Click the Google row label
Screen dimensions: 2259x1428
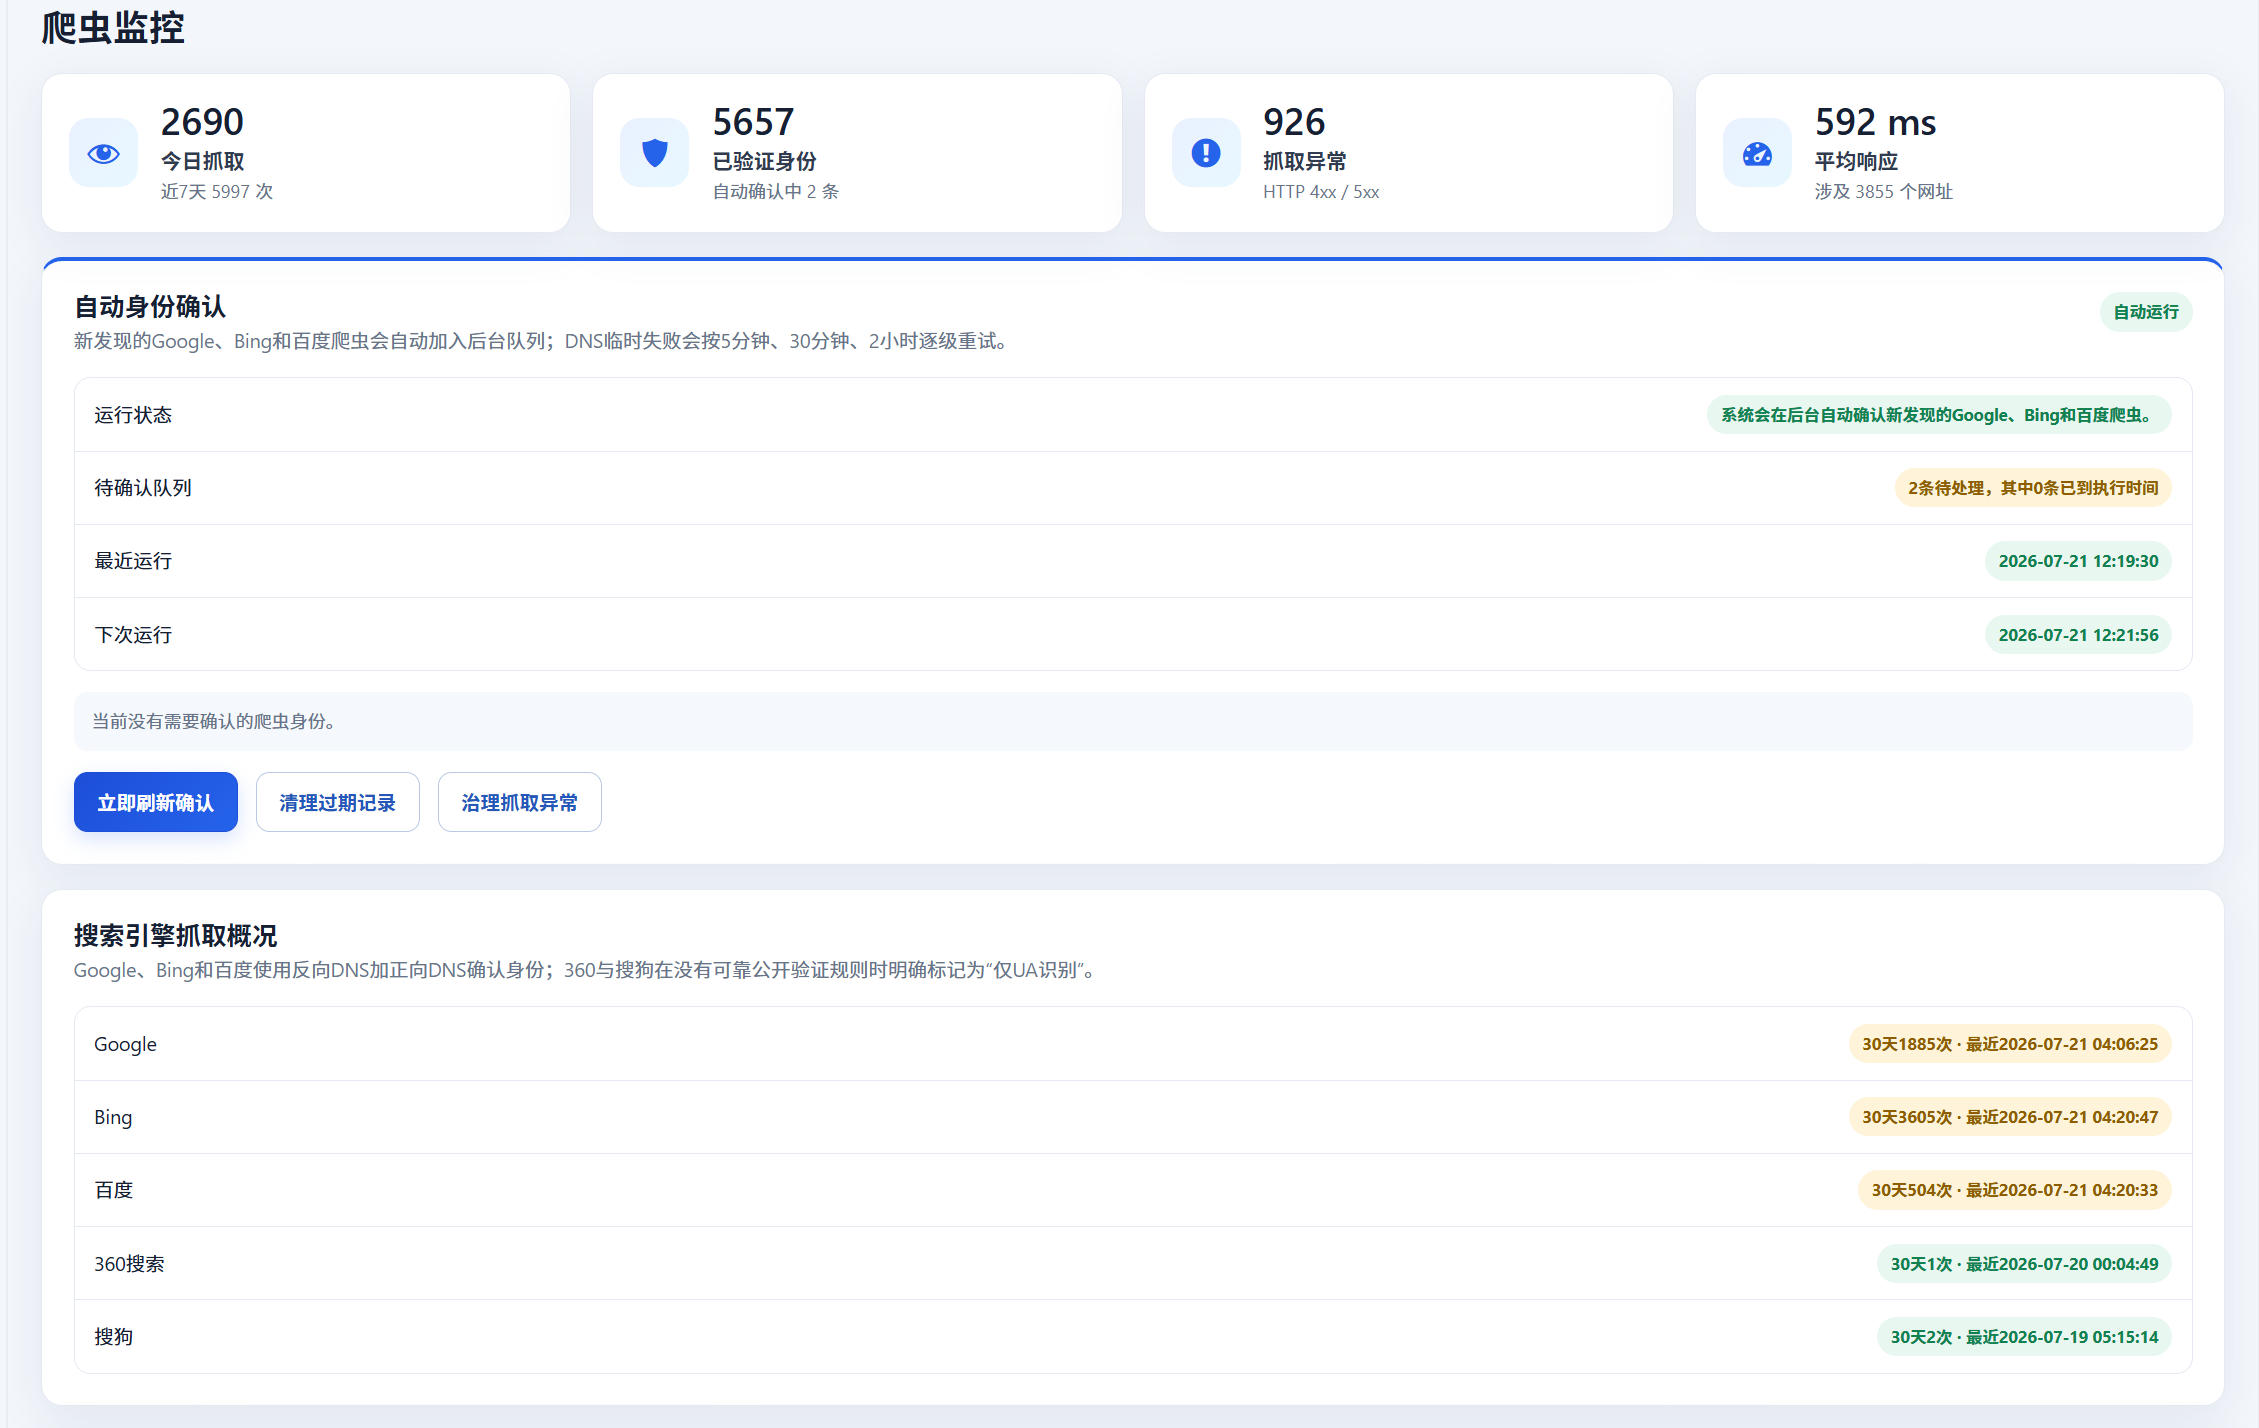[x=125, y=1044]
